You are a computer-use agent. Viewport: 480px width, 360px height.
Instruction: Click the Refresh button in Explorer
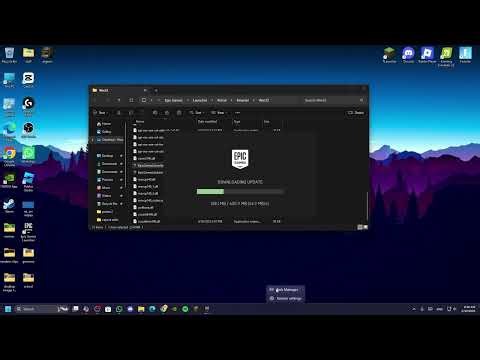point(131,100)
